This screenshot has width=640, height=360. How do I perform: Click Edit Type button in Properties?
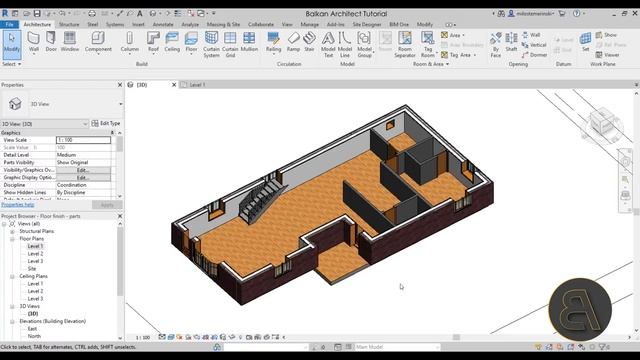pyautogui.click(x=106, y=123)
